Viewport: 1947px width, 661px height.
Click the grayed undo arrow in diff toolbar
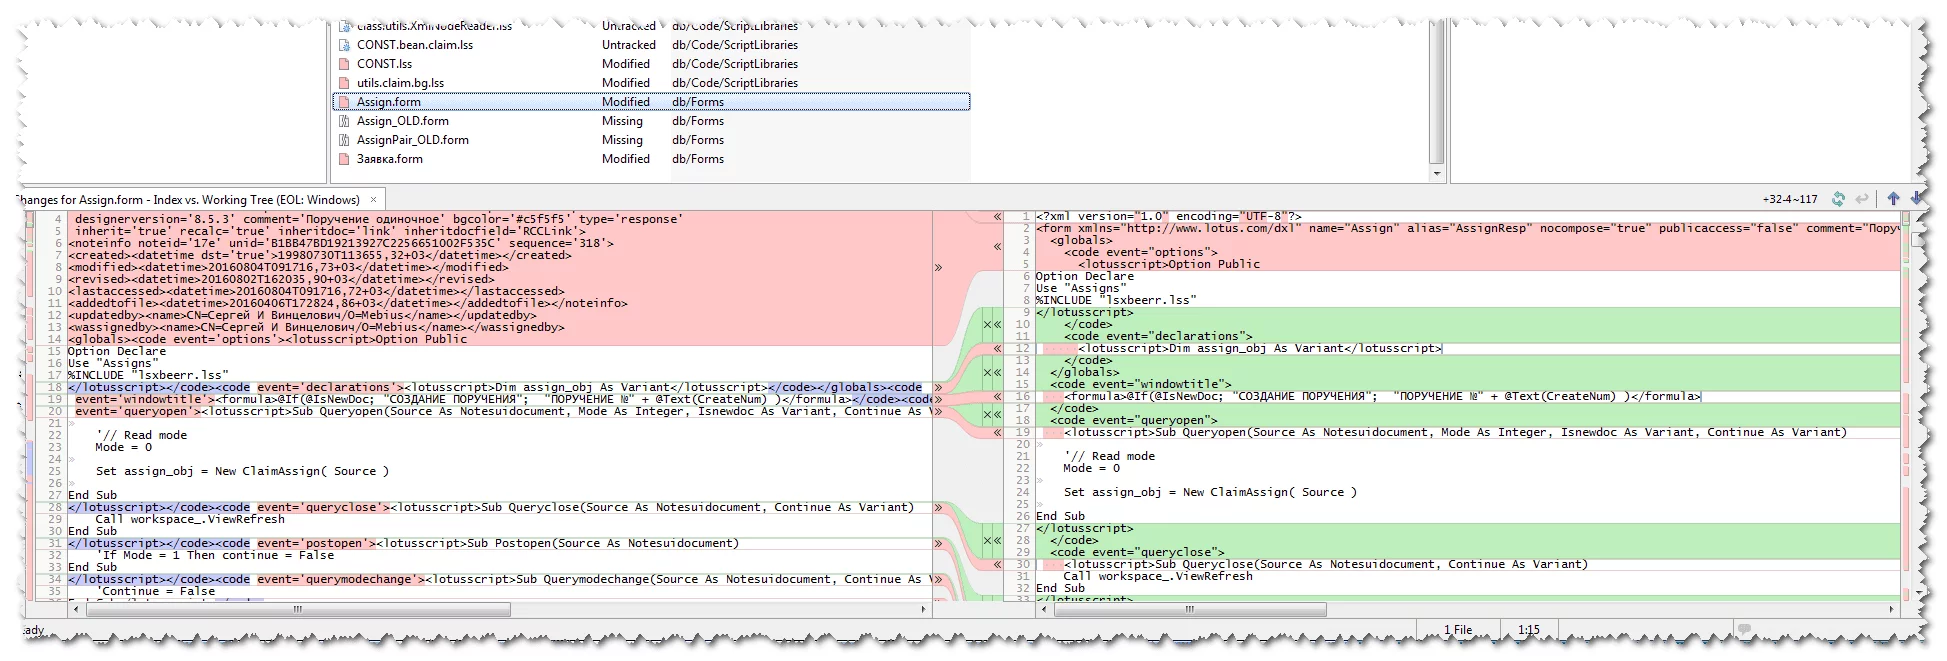[1862, 199]
